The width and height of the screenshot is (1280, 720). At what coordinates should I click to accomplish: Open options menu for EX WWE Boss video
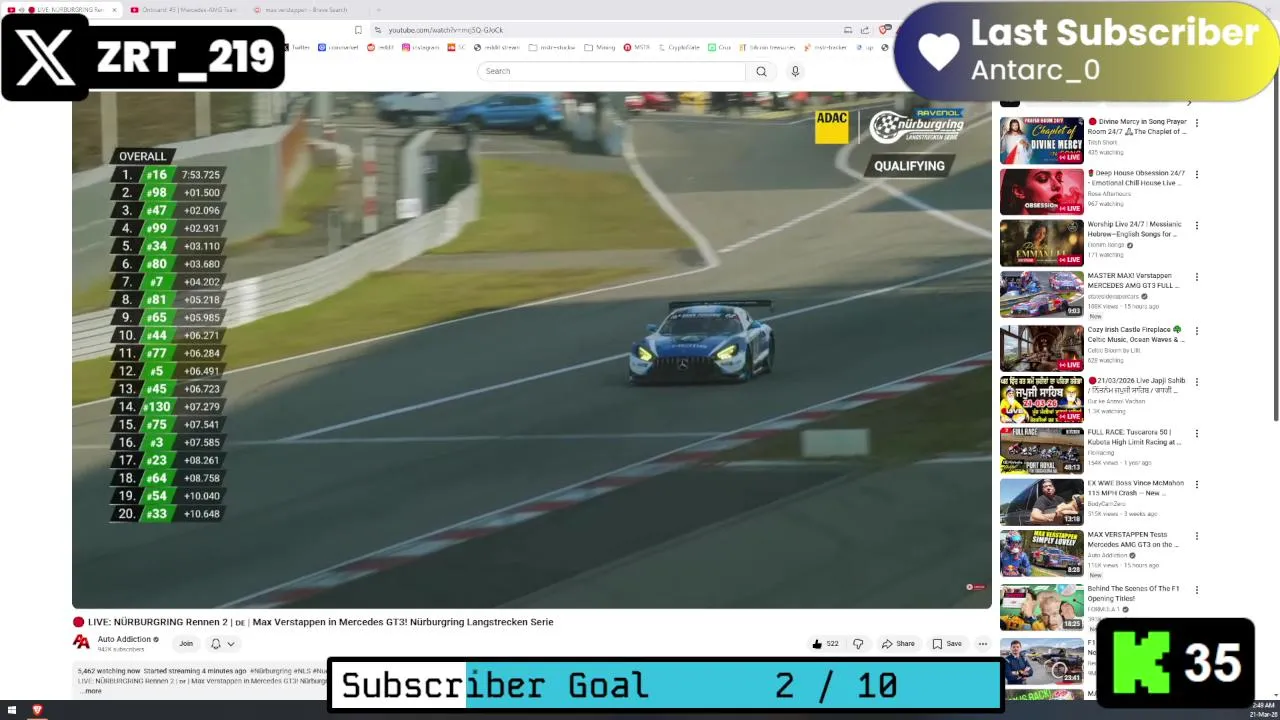(x=1197, y=485)
